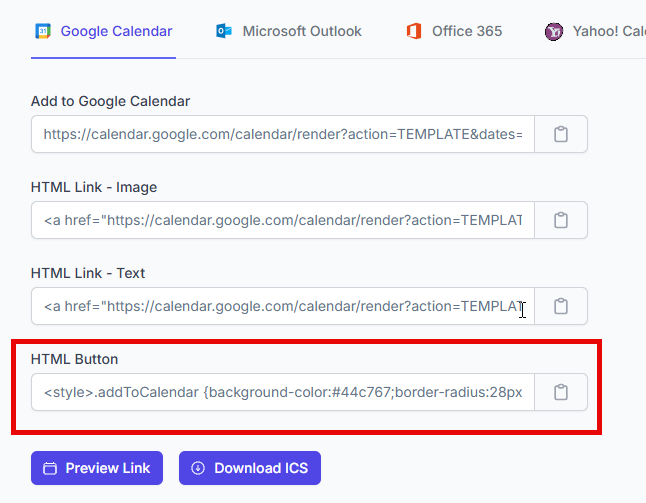
Task: Copy the HTML Link - Text code
Action: point(561,306)
